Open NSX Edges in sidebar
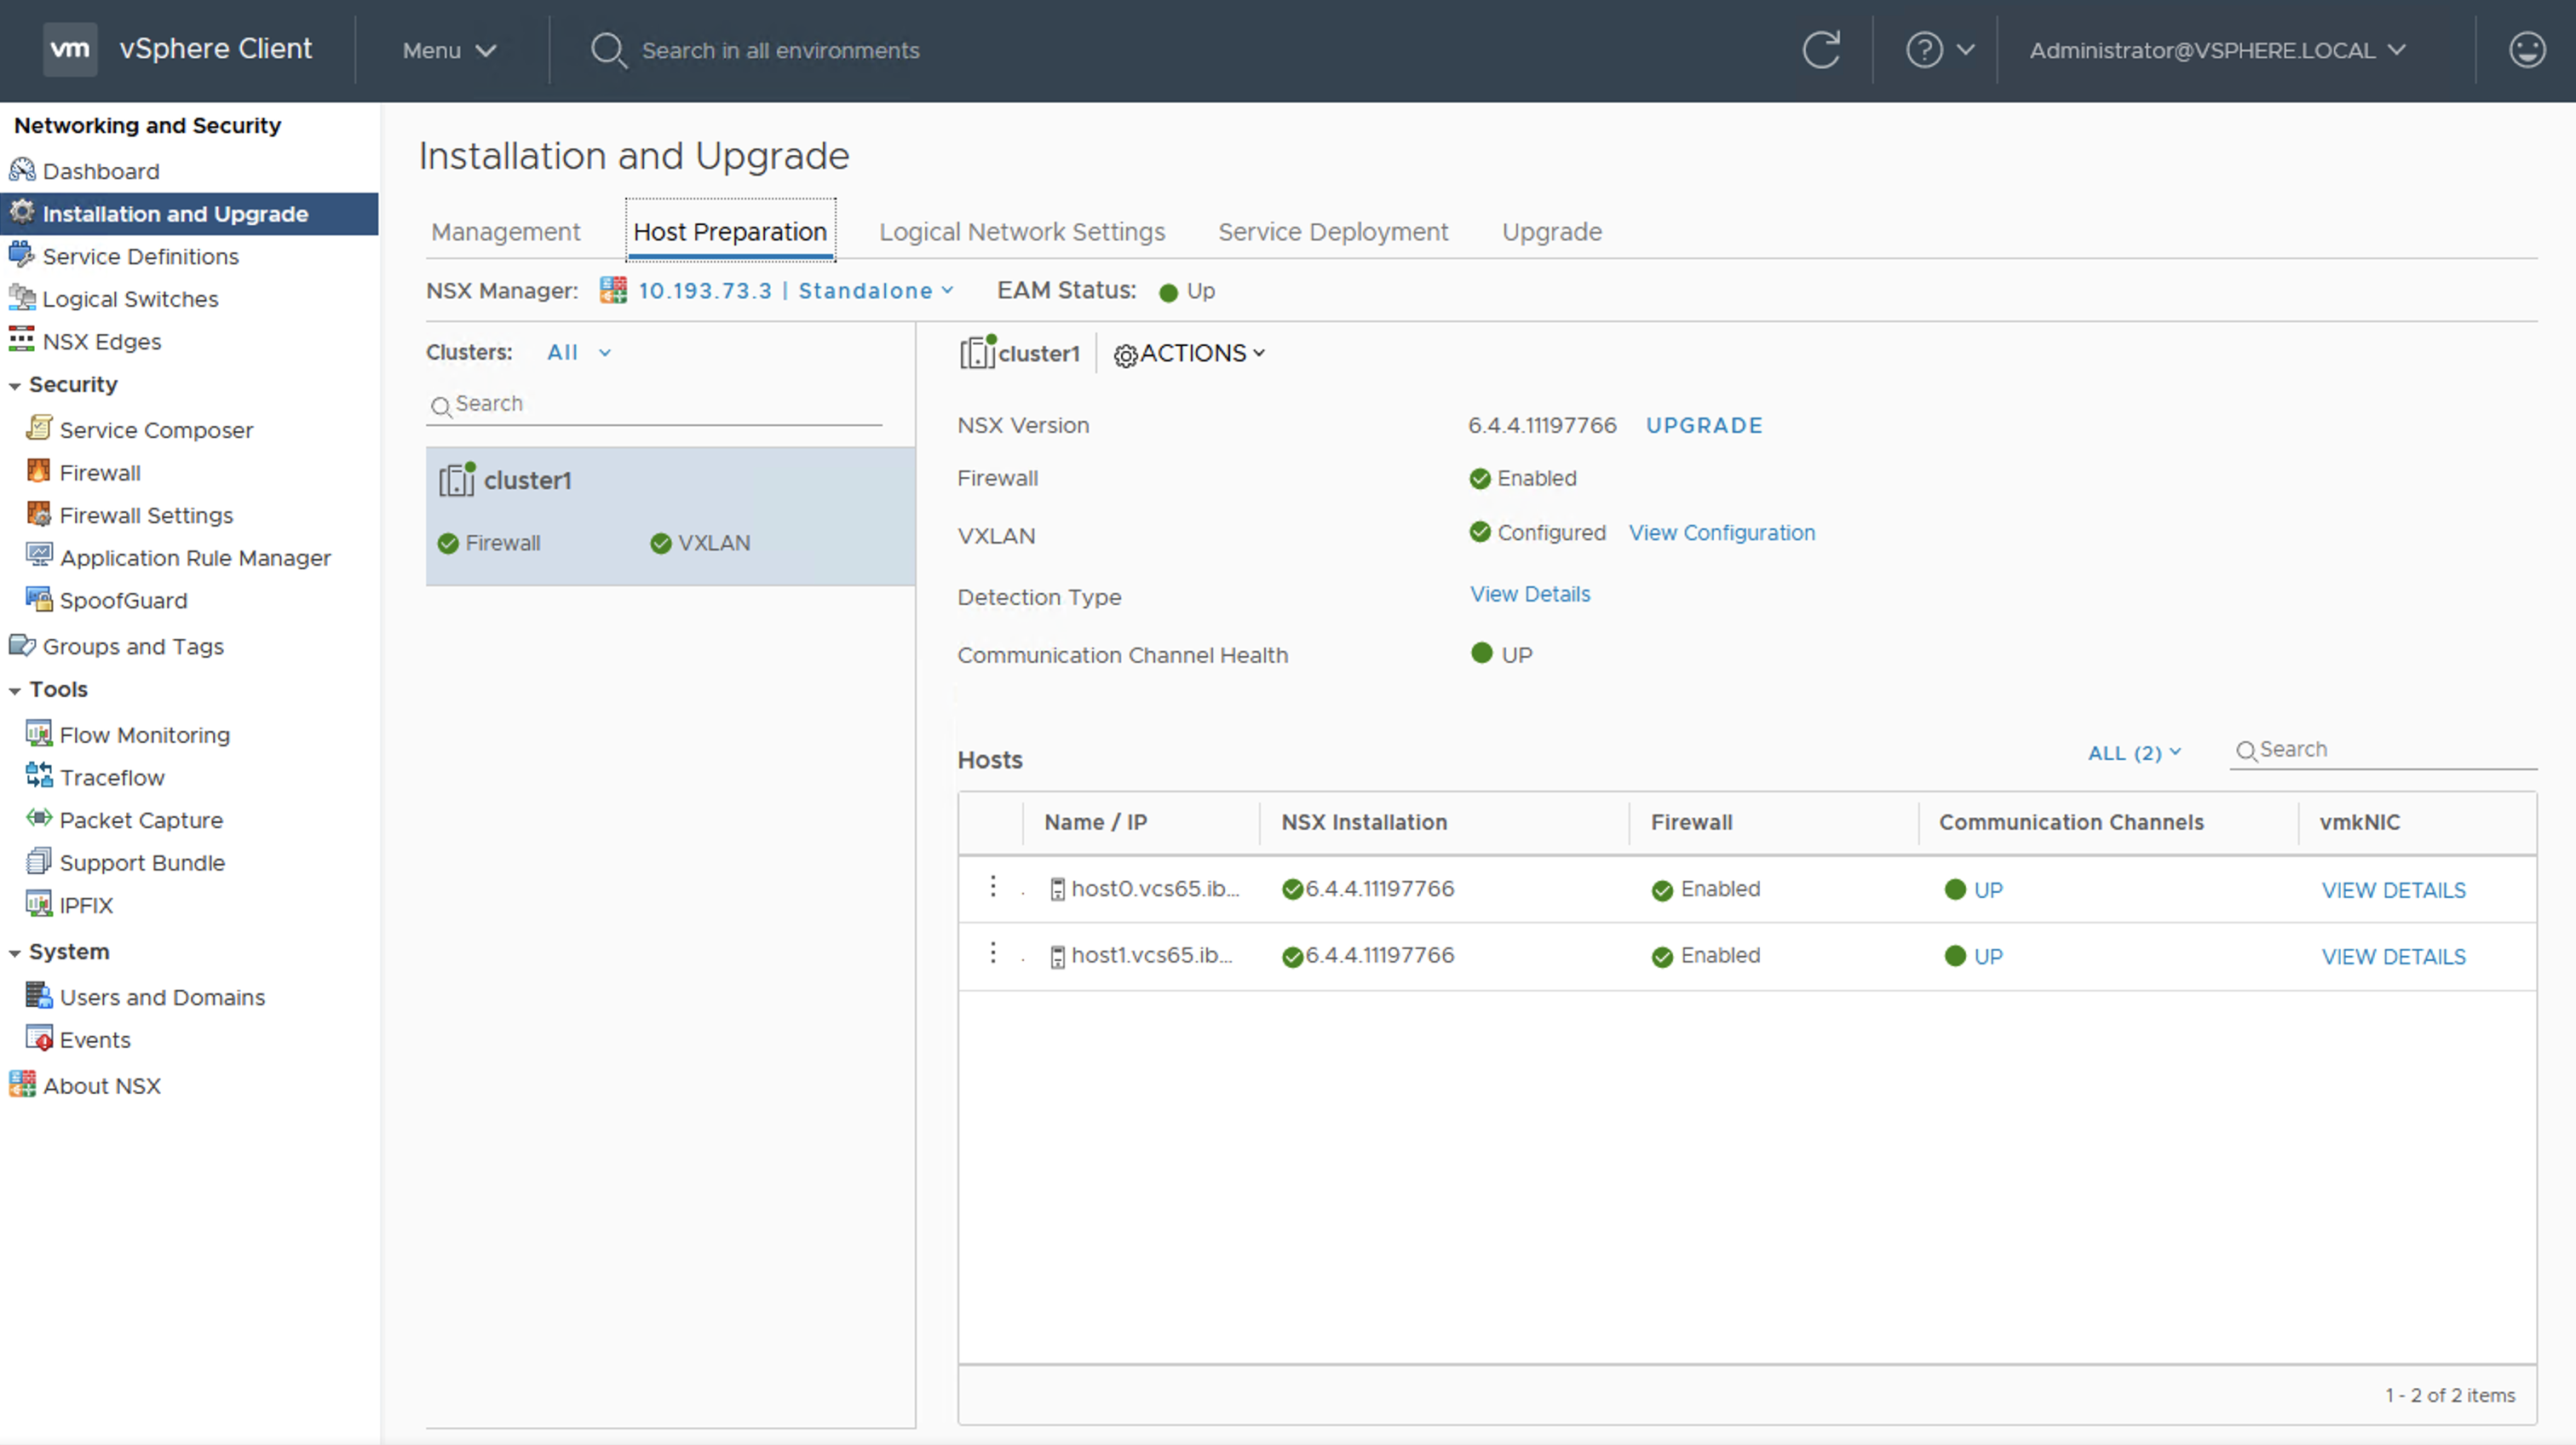This screenshot has width=2576, height=1445. pyautogui.click(x=101, y=342)
